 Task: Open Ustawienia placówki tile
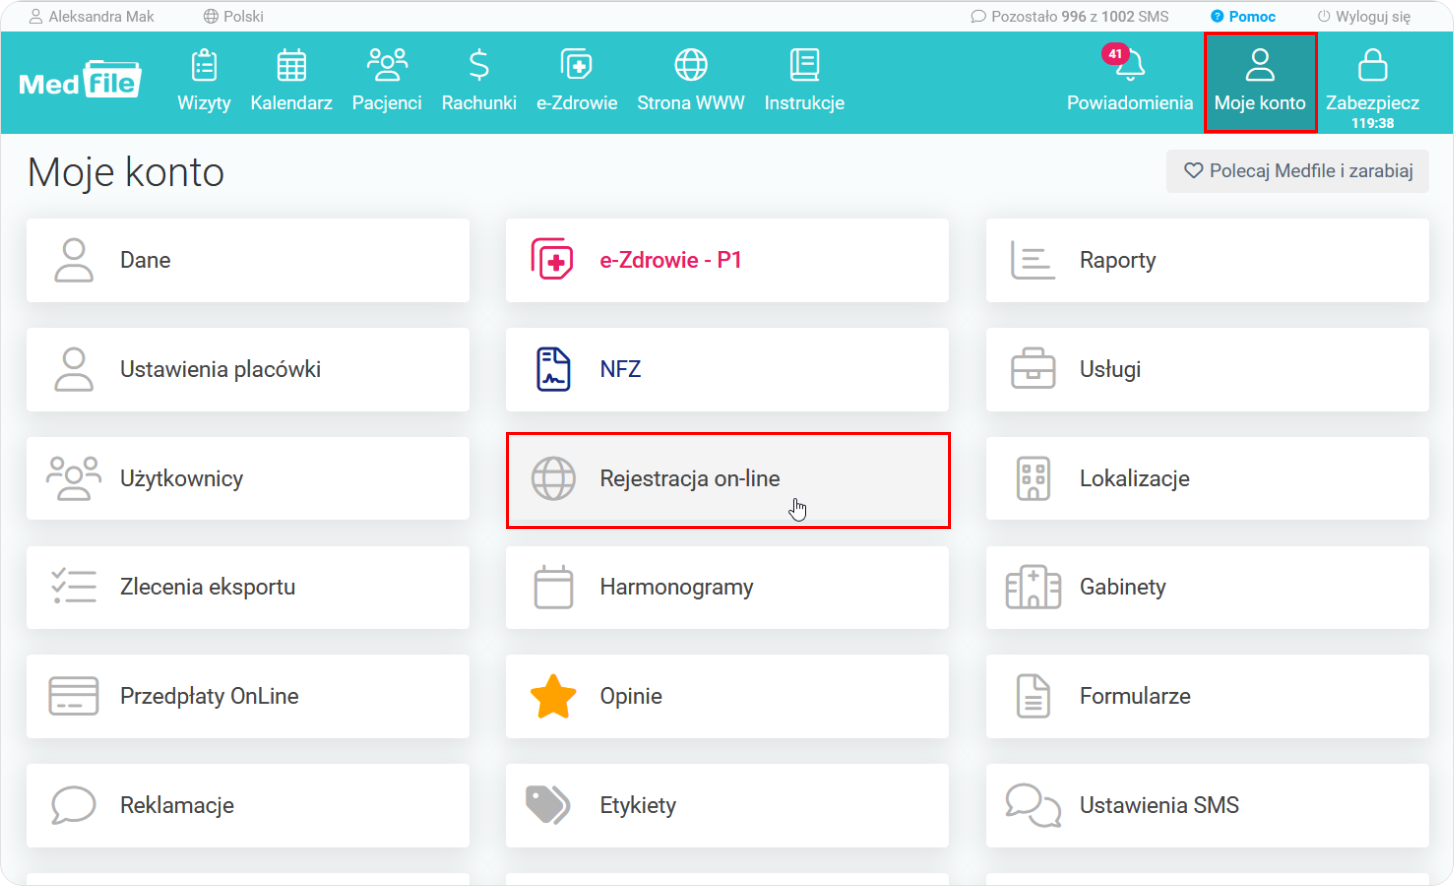click(248, 369)
